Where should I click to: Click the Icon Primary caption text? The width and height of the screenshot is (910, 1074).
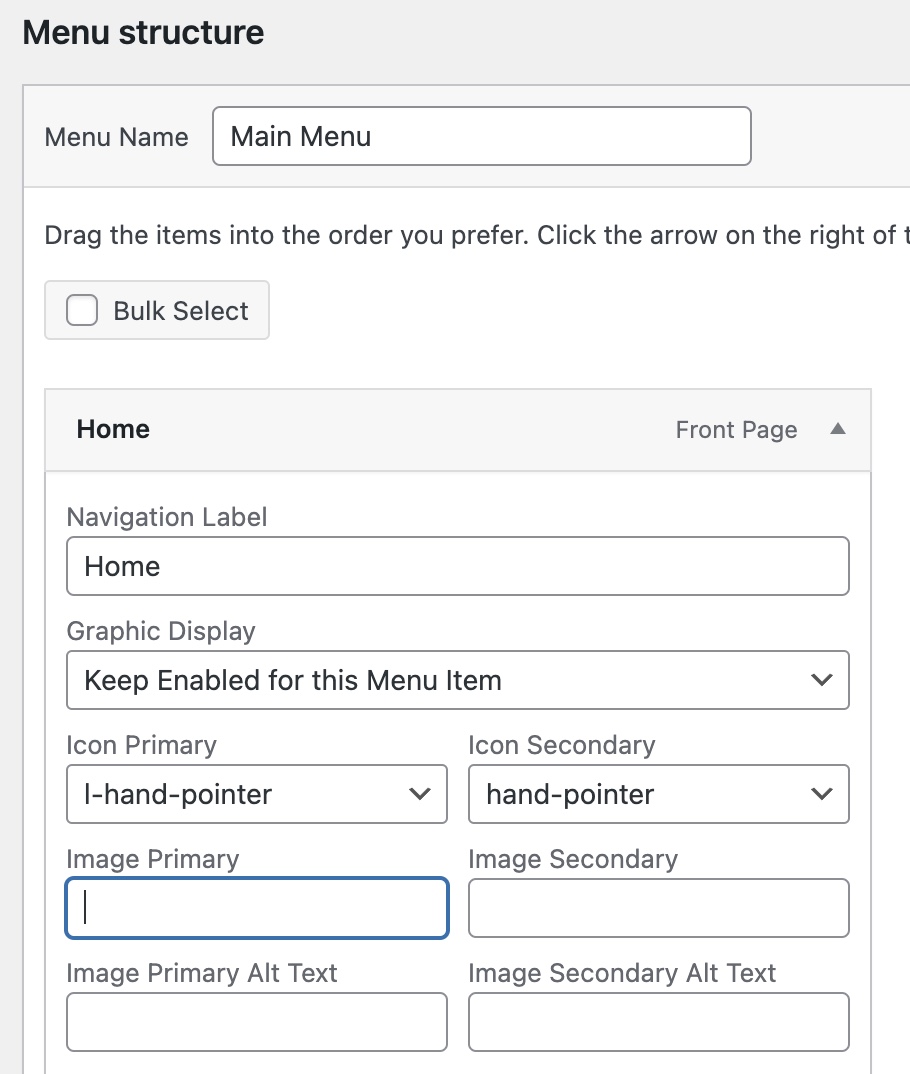click(x=141, y=745)
